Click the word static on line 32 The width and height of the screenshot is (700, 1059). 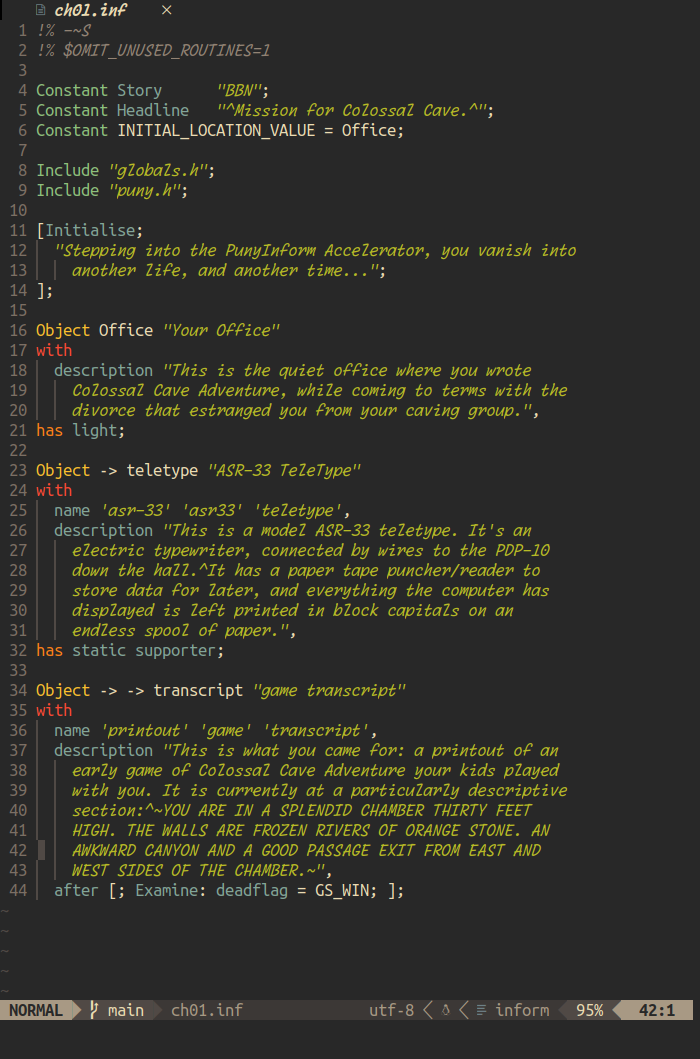[99, 650]
